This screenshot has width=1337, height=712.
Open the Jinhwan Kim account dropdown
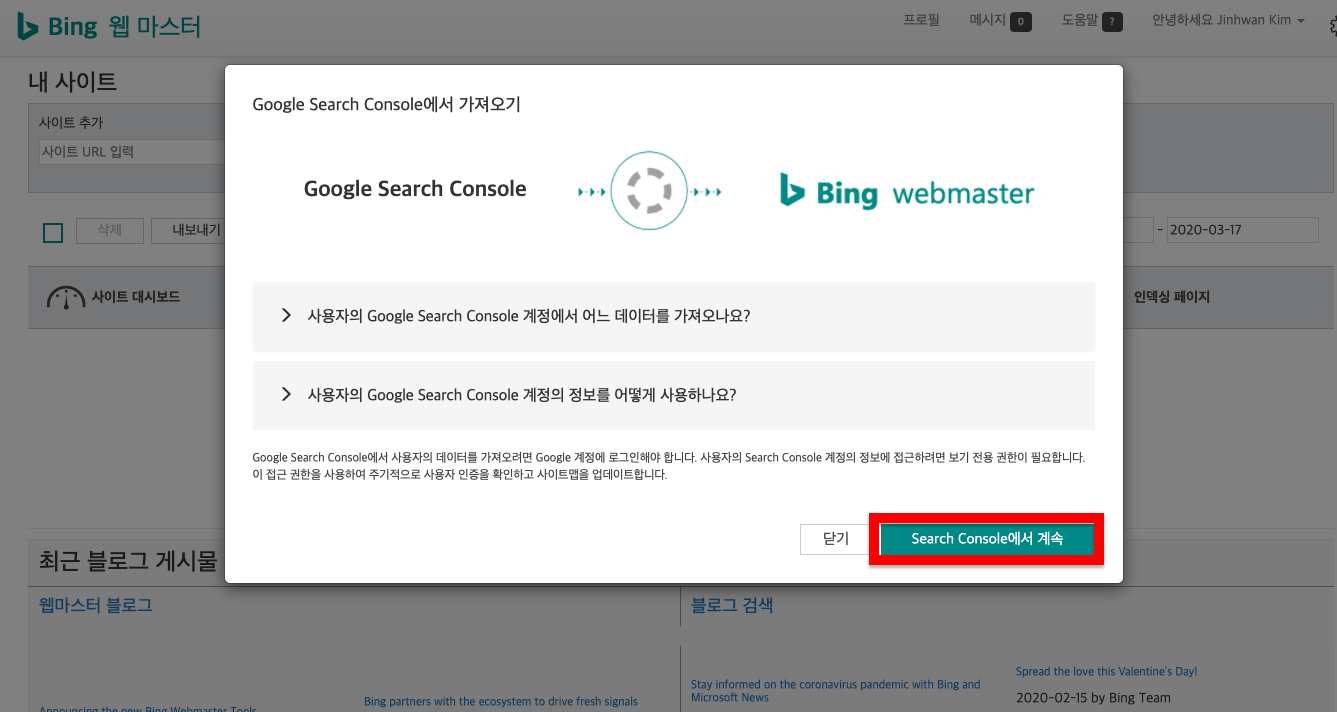tap(1228, 20)
